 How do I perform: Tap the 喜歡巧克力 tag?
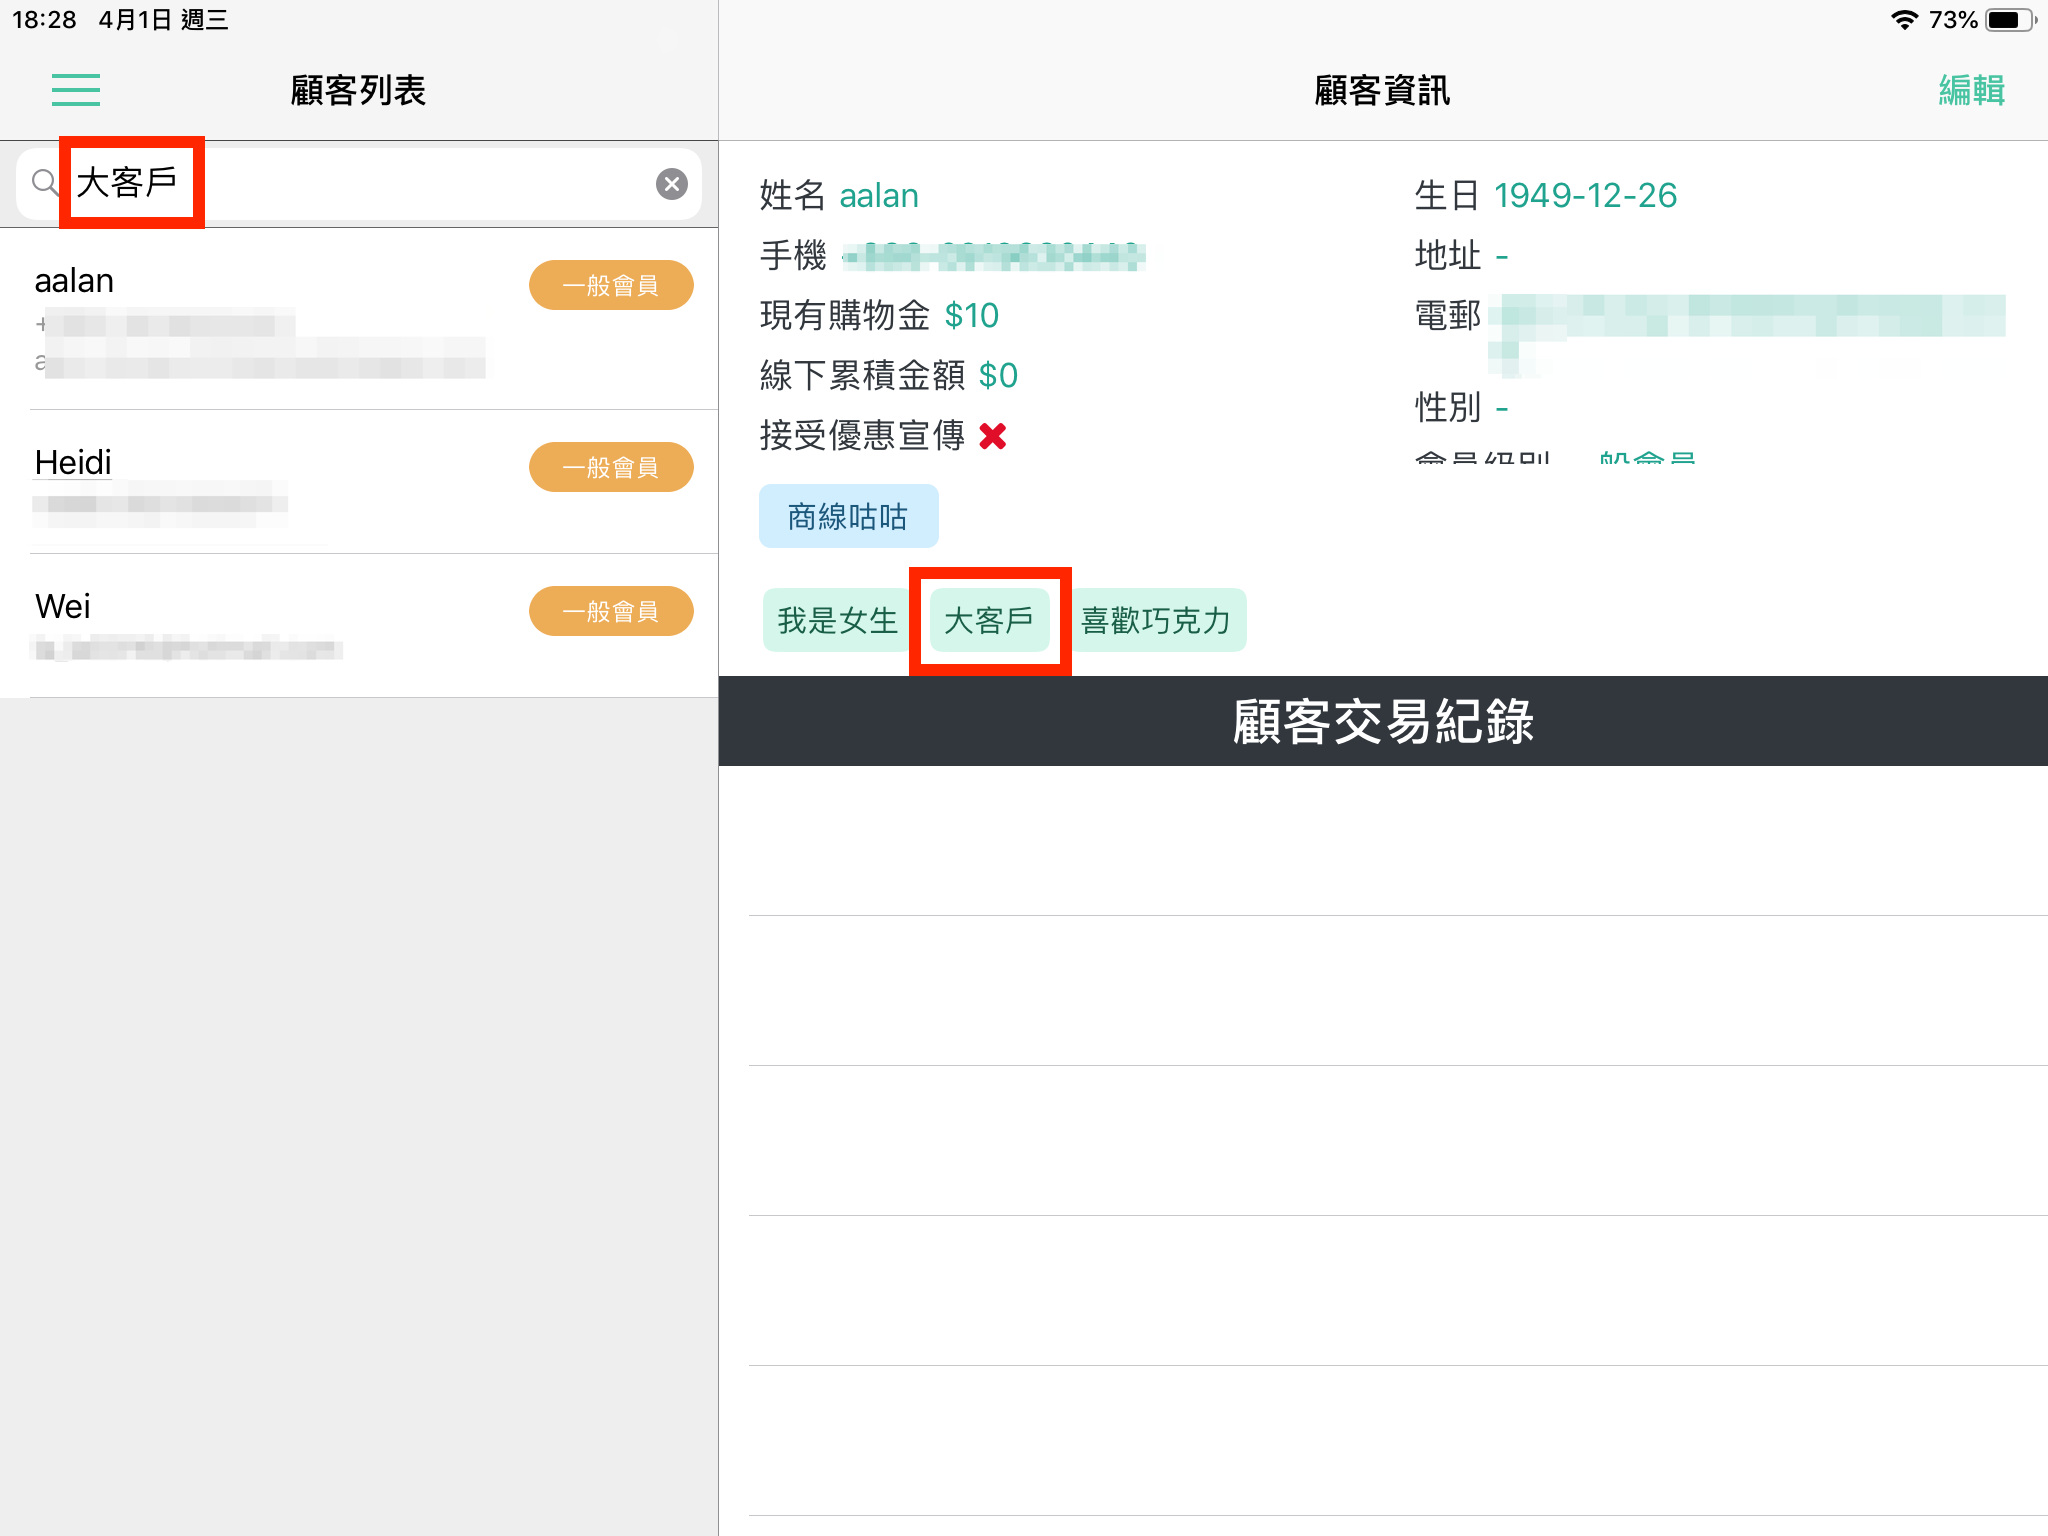pyautogui.click(x=1156, y=620)
